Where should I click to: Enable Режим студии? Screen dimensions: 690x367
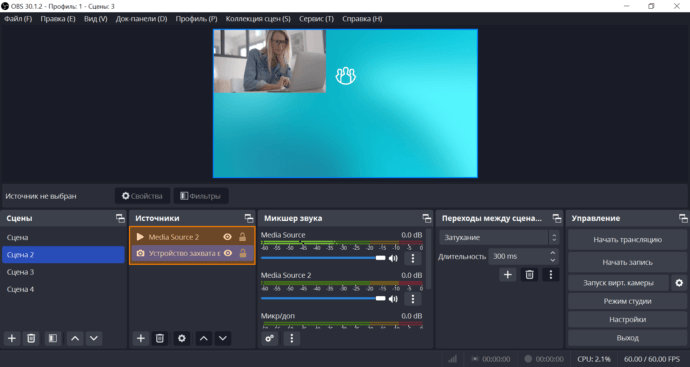[628, 301]
